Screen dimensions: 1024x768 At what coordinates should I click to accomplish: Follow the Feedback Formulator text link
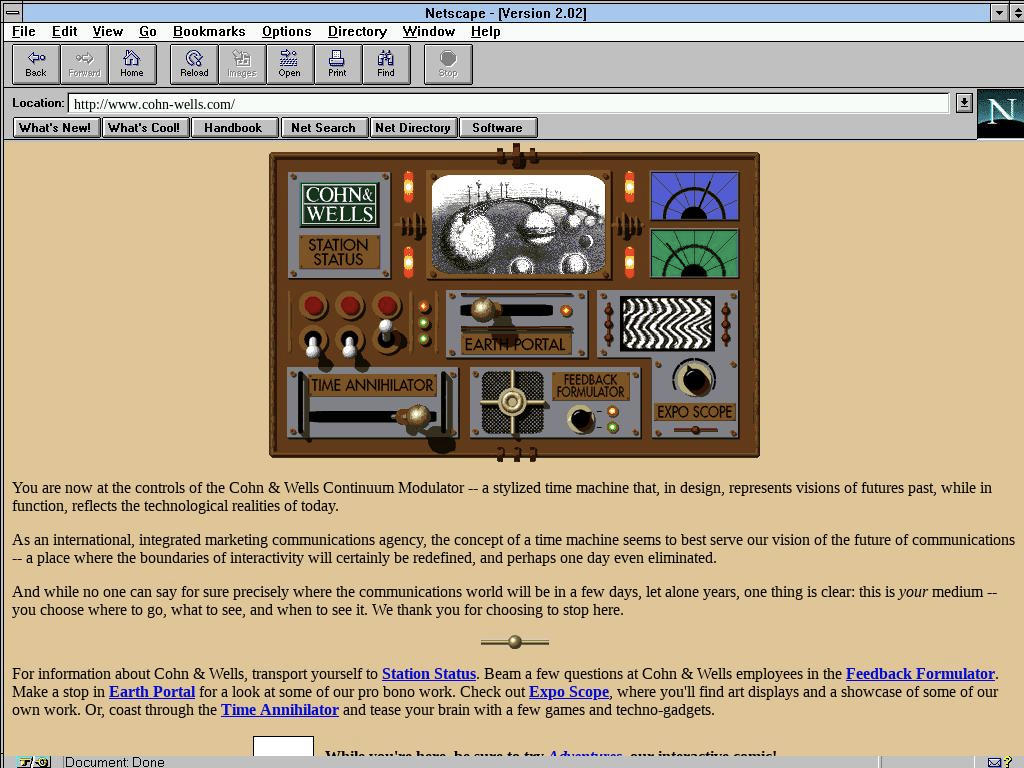point(920,674)
